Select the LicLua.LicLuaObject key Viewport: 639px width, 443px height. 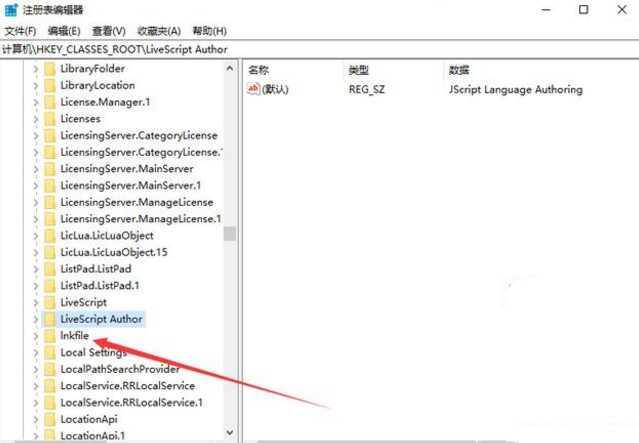106,236
